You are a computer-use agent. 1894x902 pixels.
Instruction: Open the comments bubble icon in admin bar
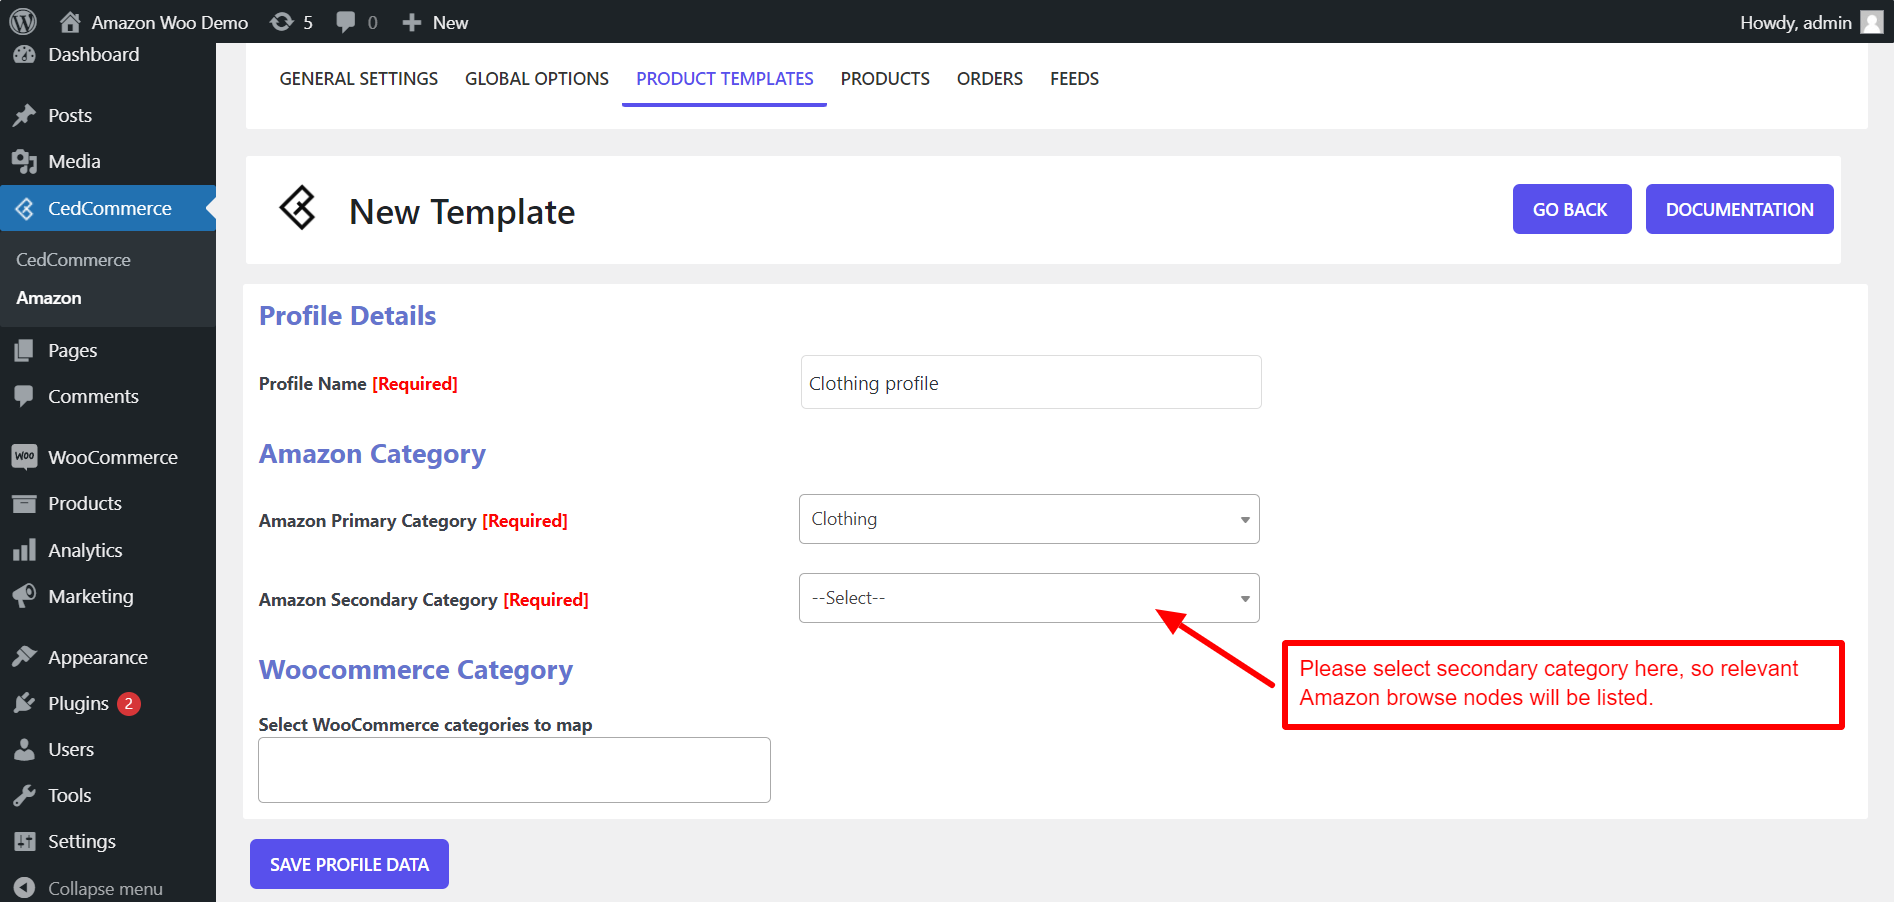346,22
